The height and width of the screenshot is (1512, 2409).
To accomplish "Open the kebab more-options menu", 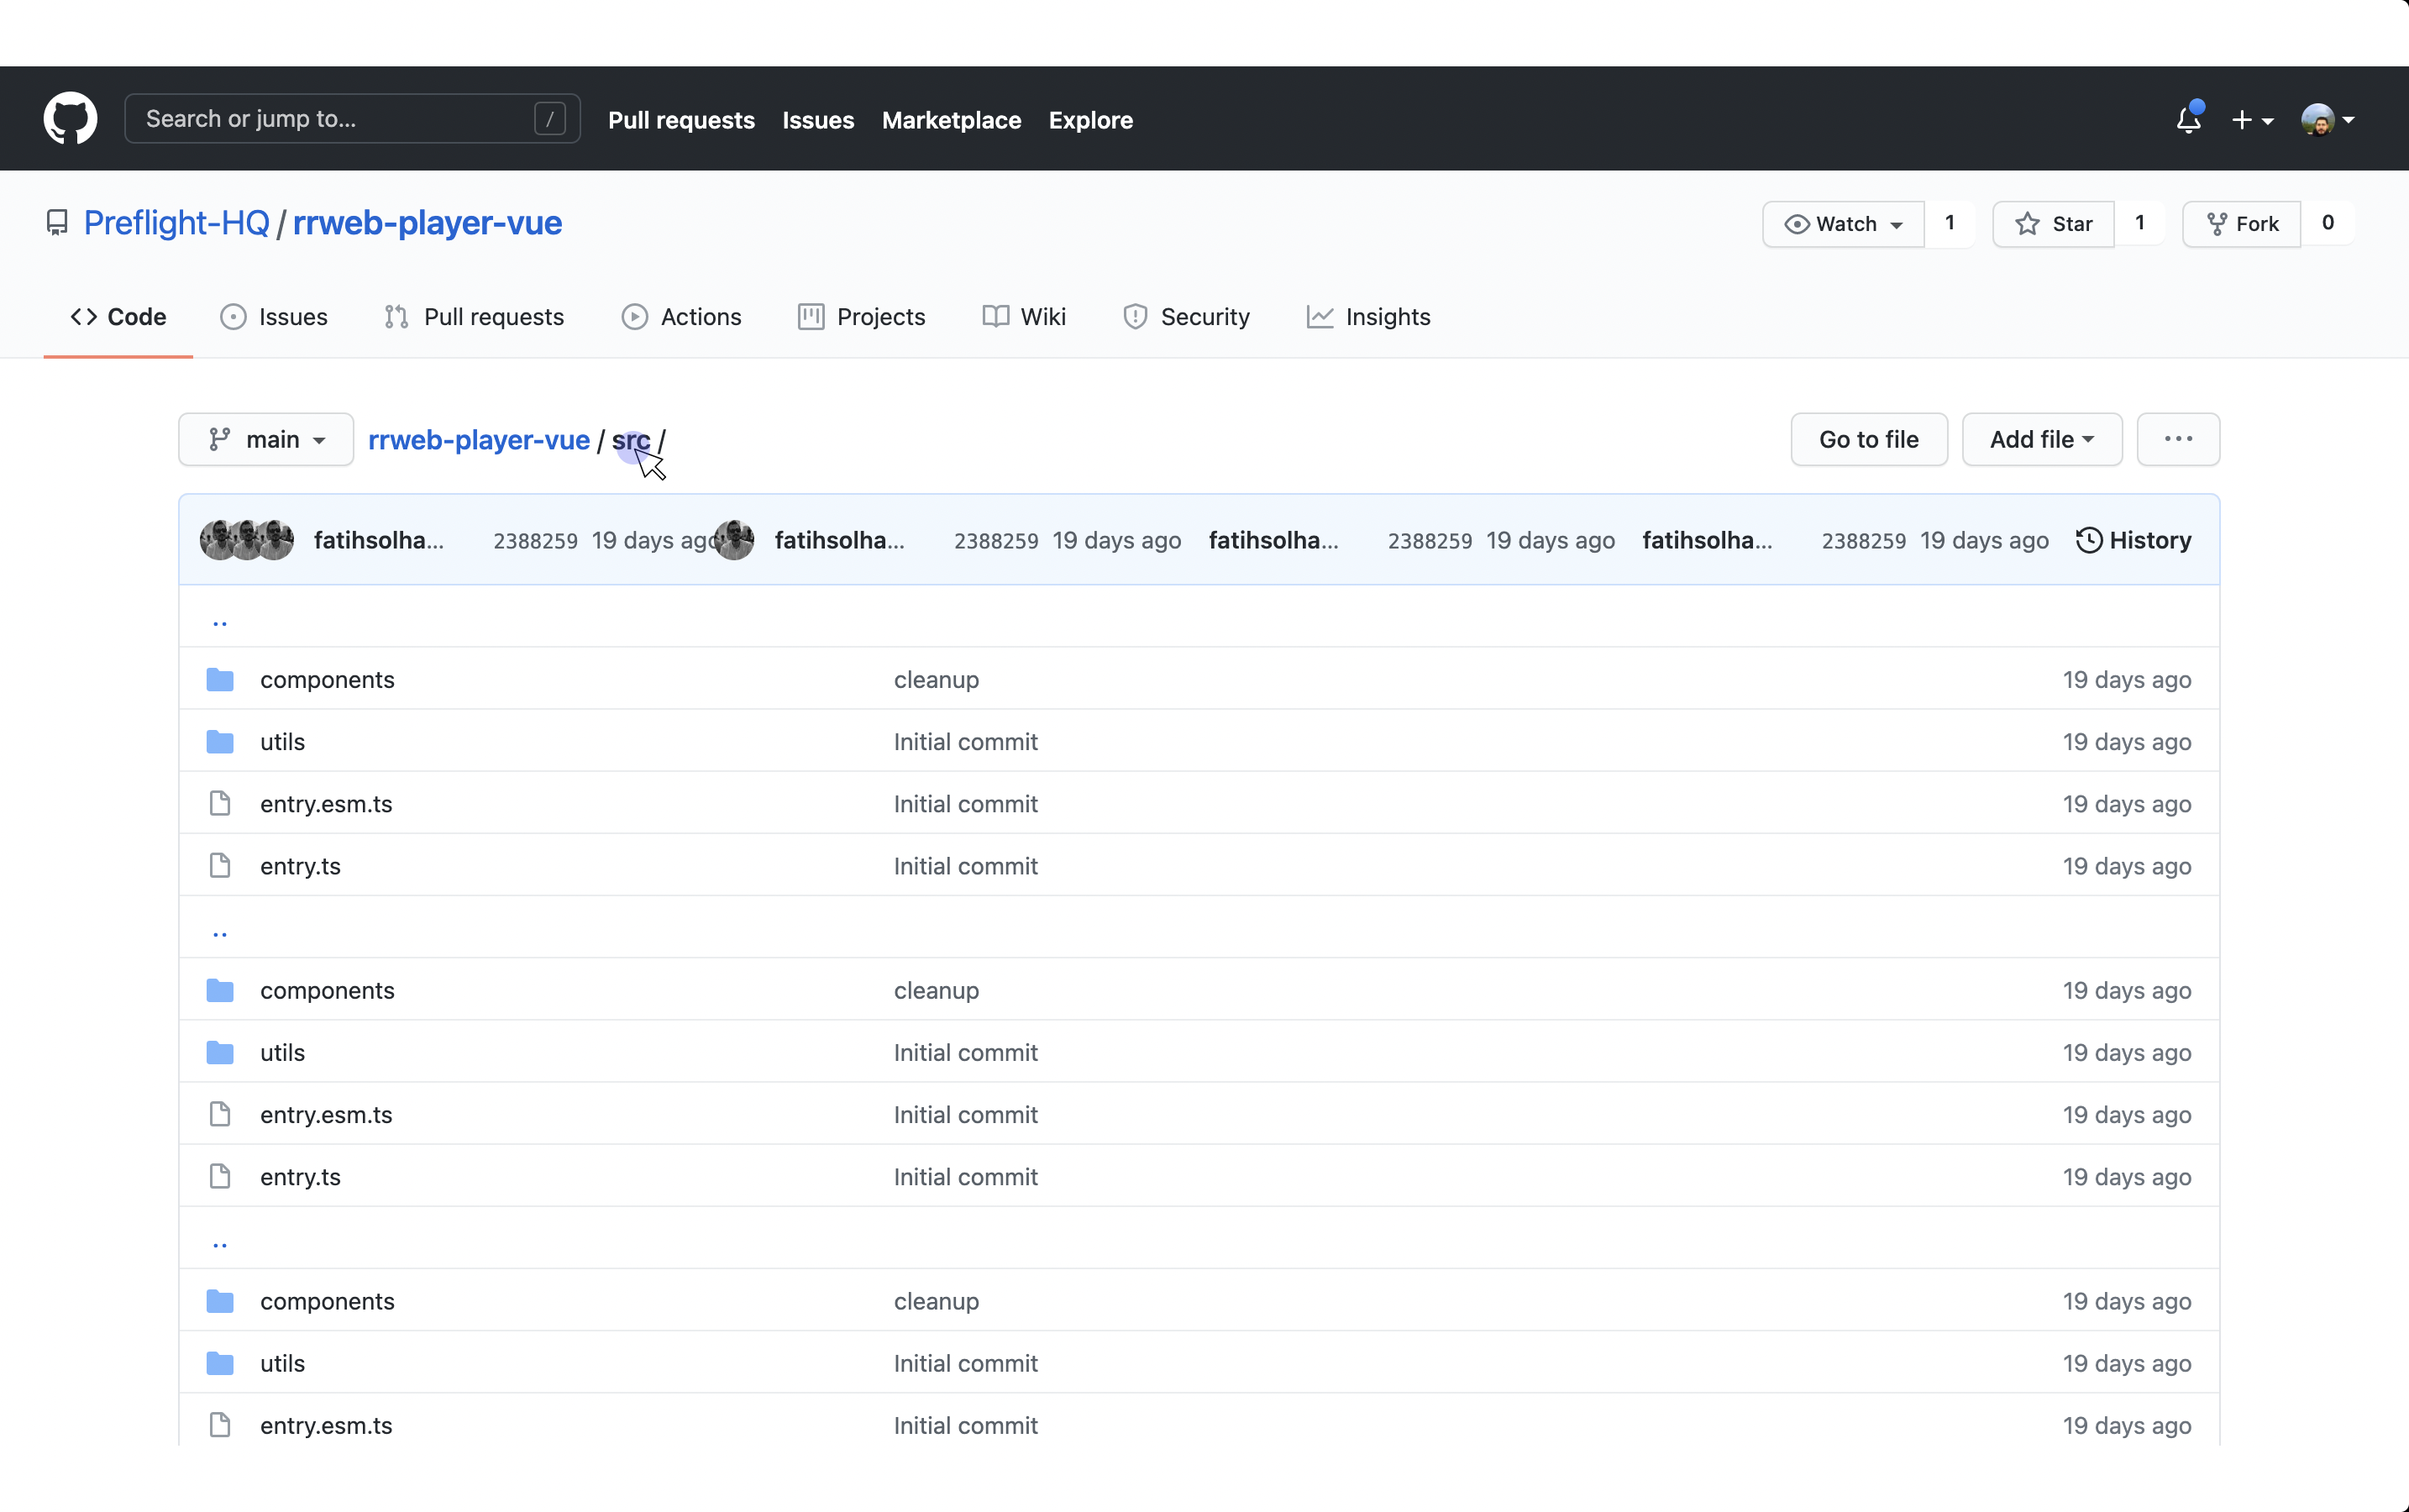I will coord(2179,439).
